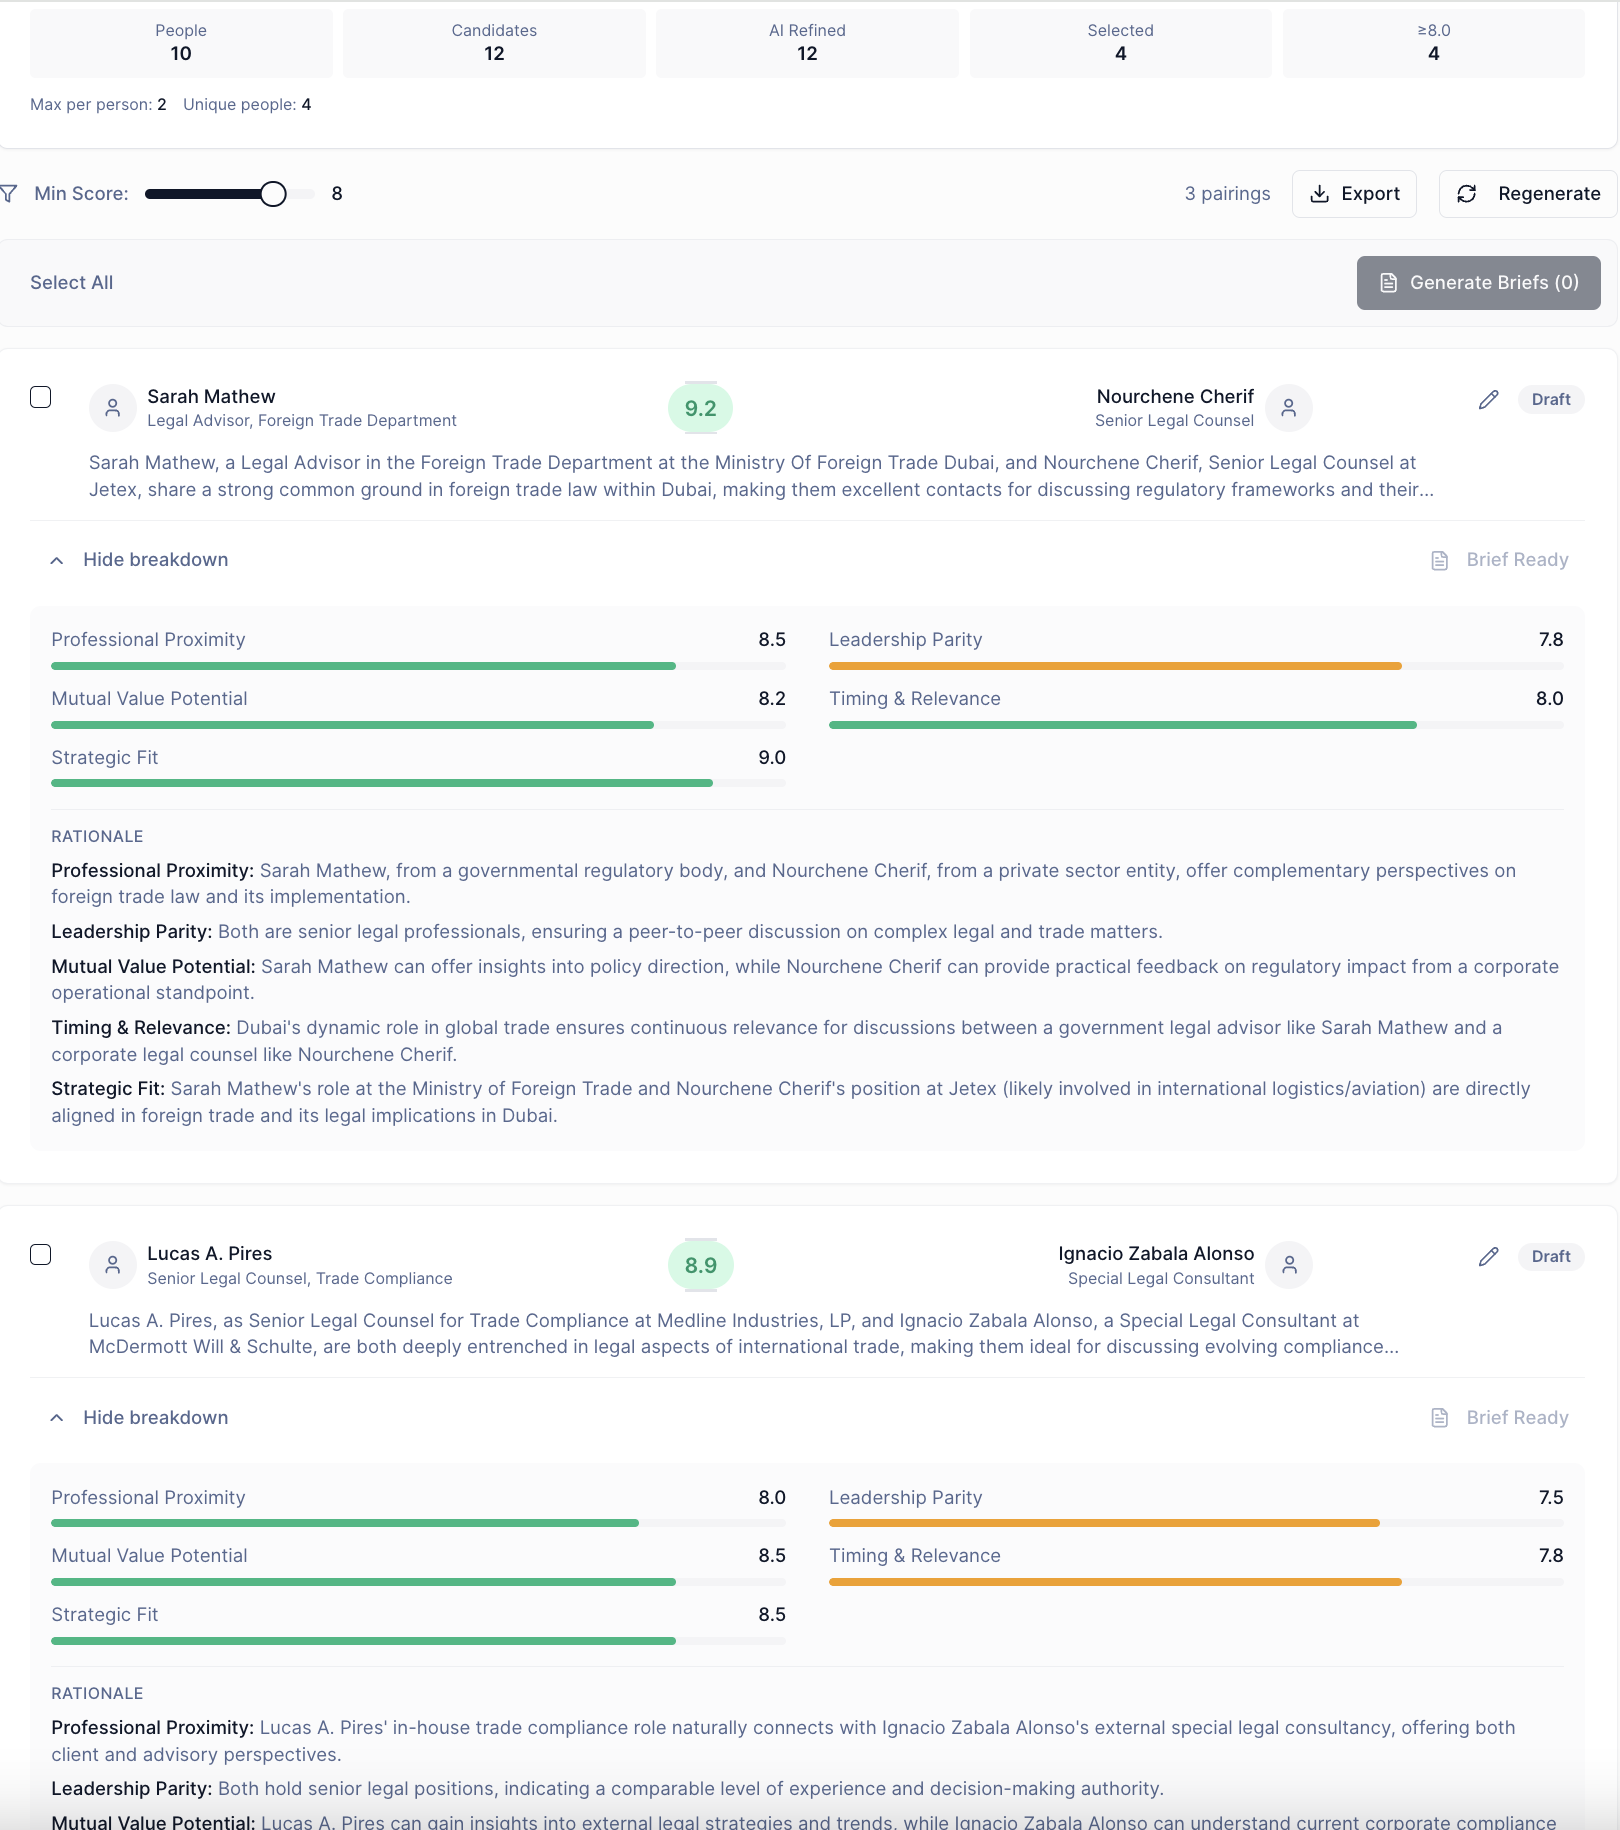
Task: Click Nourchene Cherif's avatar icon
Action: click(x=1289, y=408)
